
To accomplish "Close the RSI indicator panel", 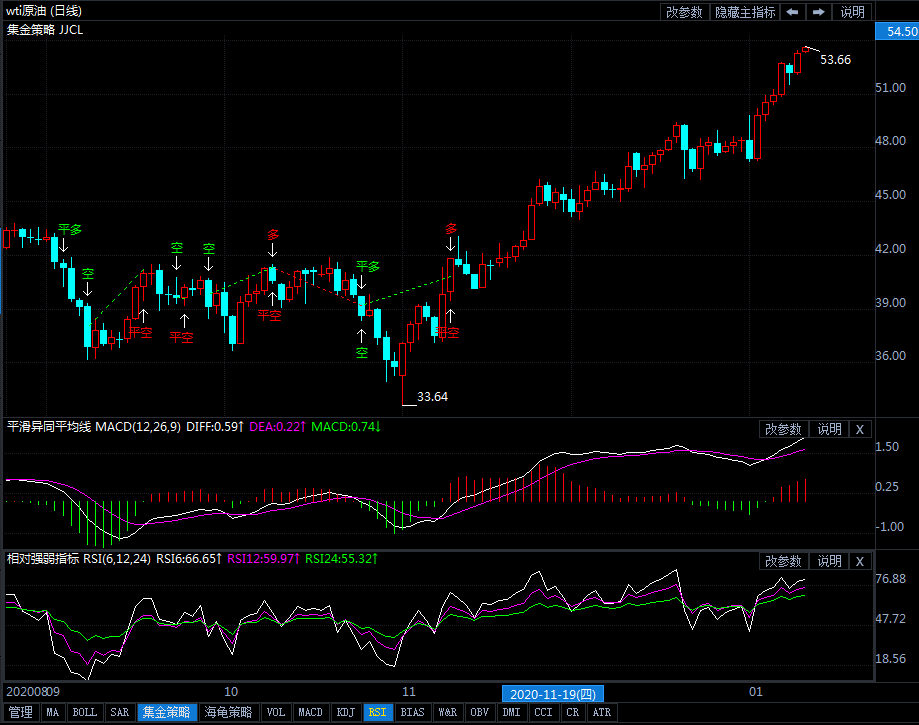I will tap(860, 561).
